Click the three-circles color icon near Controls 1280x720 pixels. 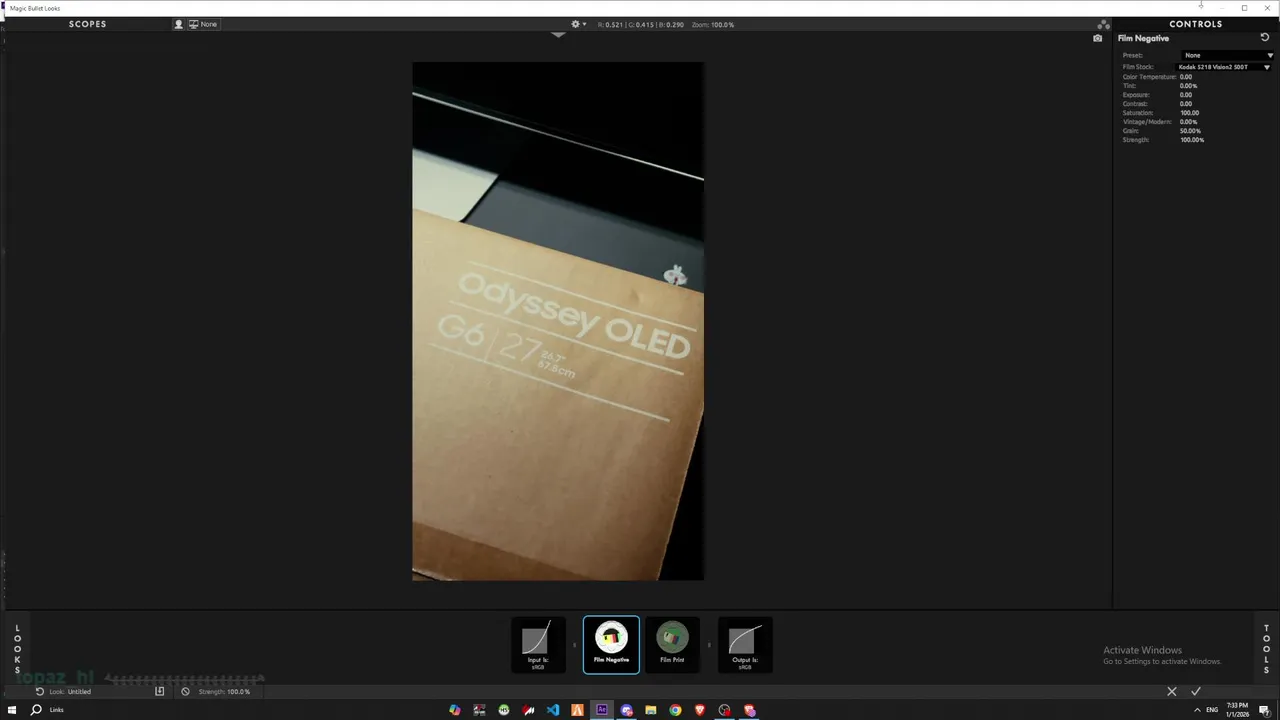pyautogui.click(x=1104, y=24)
